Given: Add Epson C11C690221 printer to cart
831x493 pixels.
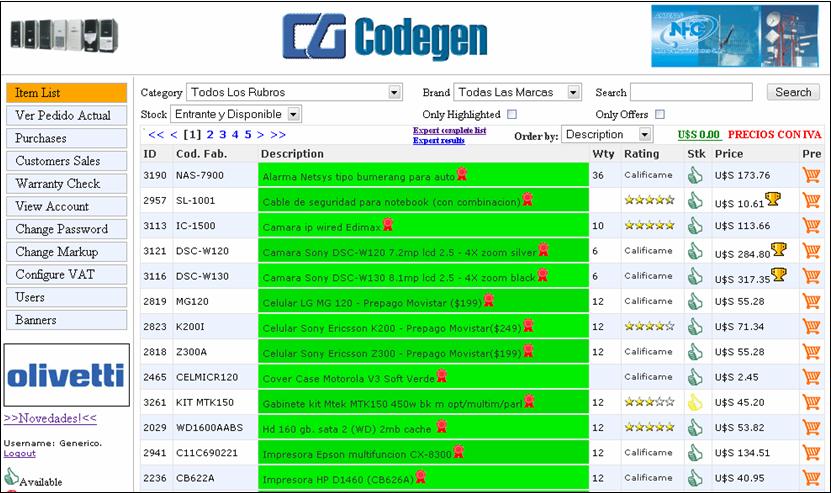Looking at the screenshot, I should (811, 453).
